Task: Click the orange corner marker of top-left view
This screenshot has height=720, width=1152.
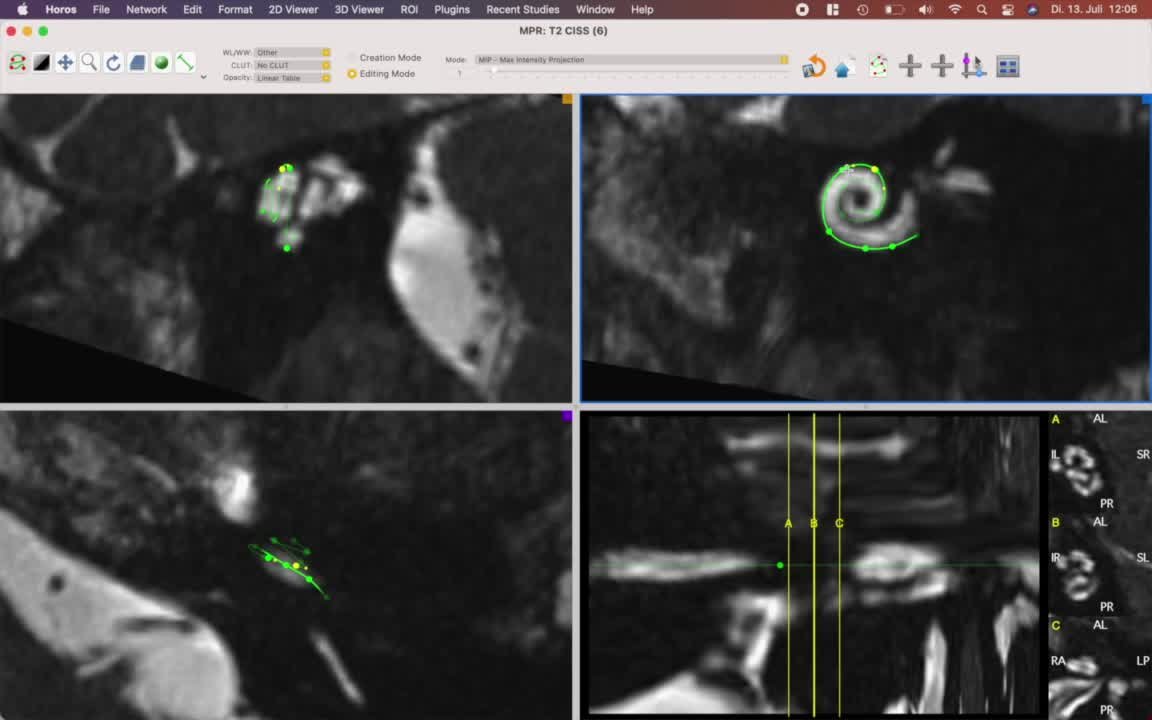Action: click(x=567, y=98)
